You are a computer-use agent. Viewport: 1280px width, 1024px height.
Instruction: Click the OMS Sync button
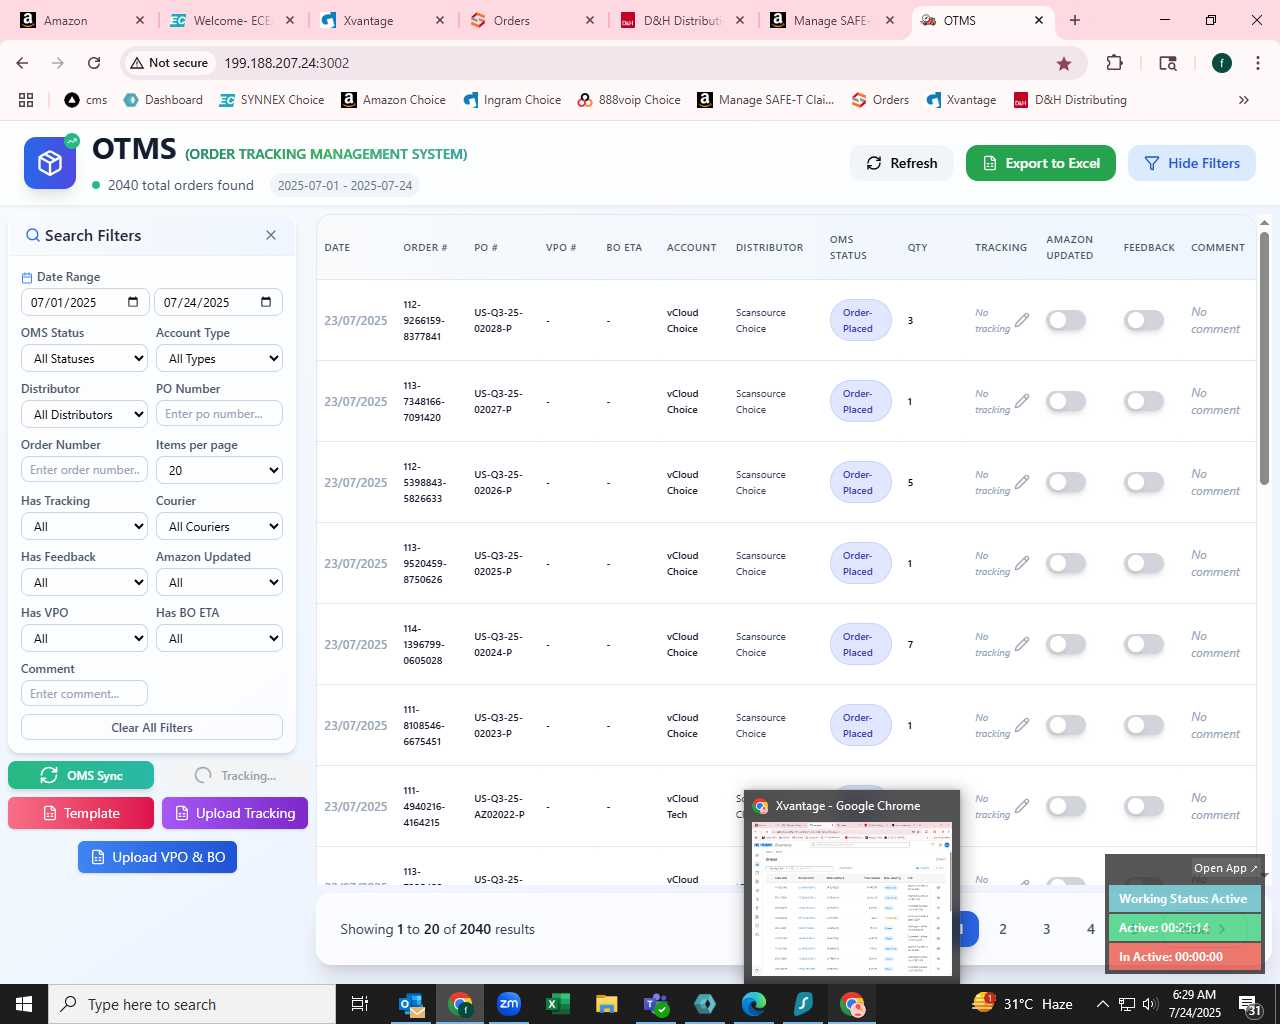tap(81, 775)
